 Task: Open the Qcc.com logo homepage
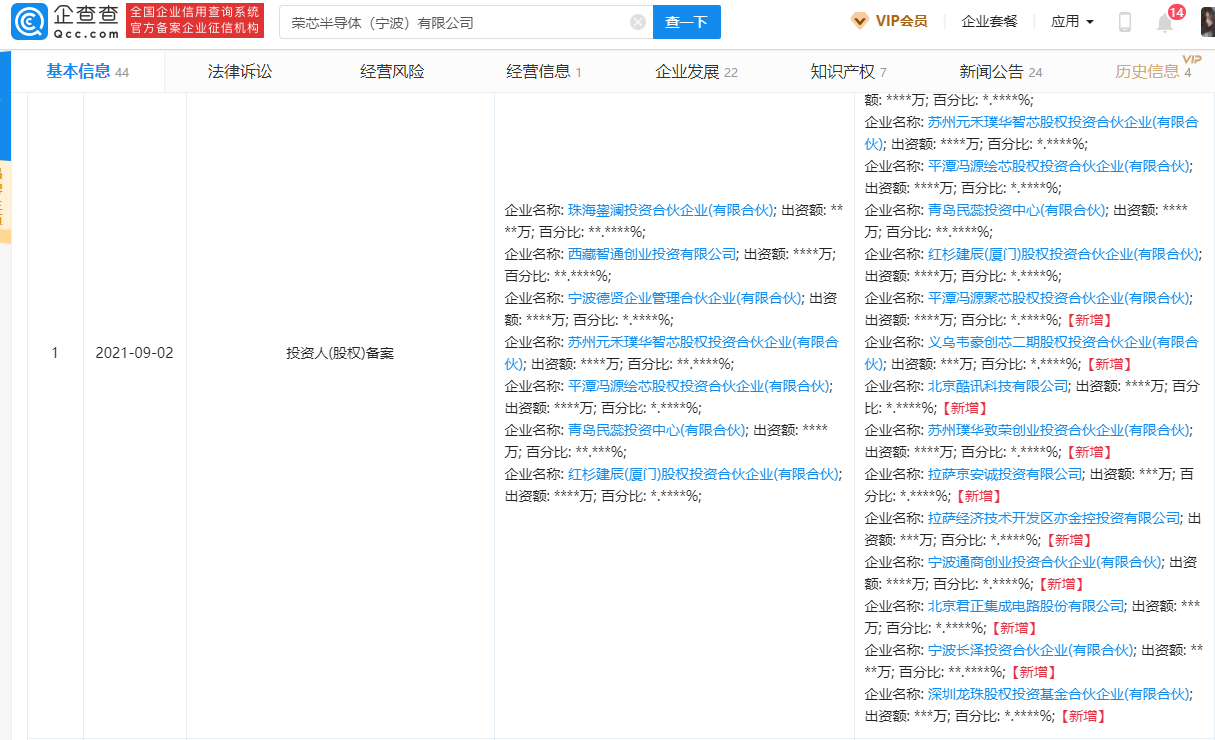pyautogui.click(x=65, y=21)
